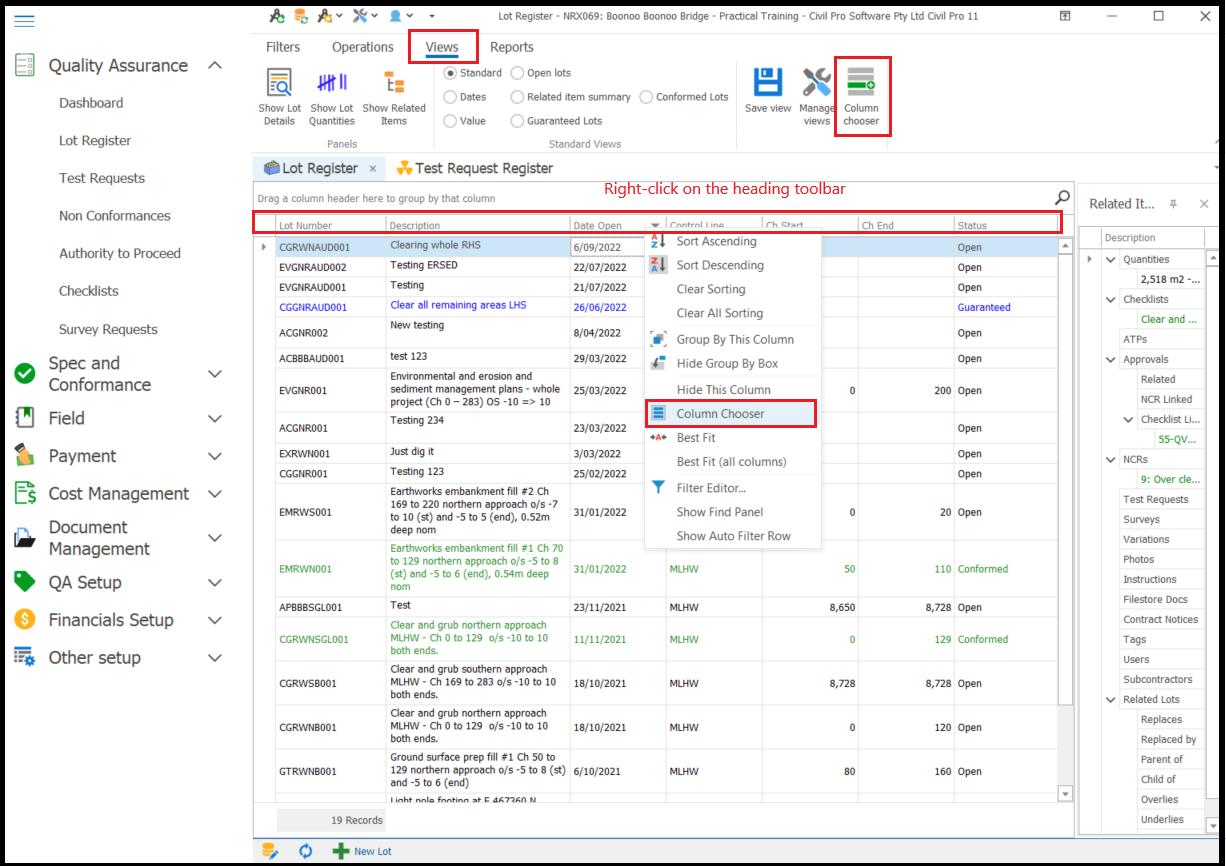Close the Lot Register tab
The height and width of the screenshot is (866, 1226).
[373, 169]
